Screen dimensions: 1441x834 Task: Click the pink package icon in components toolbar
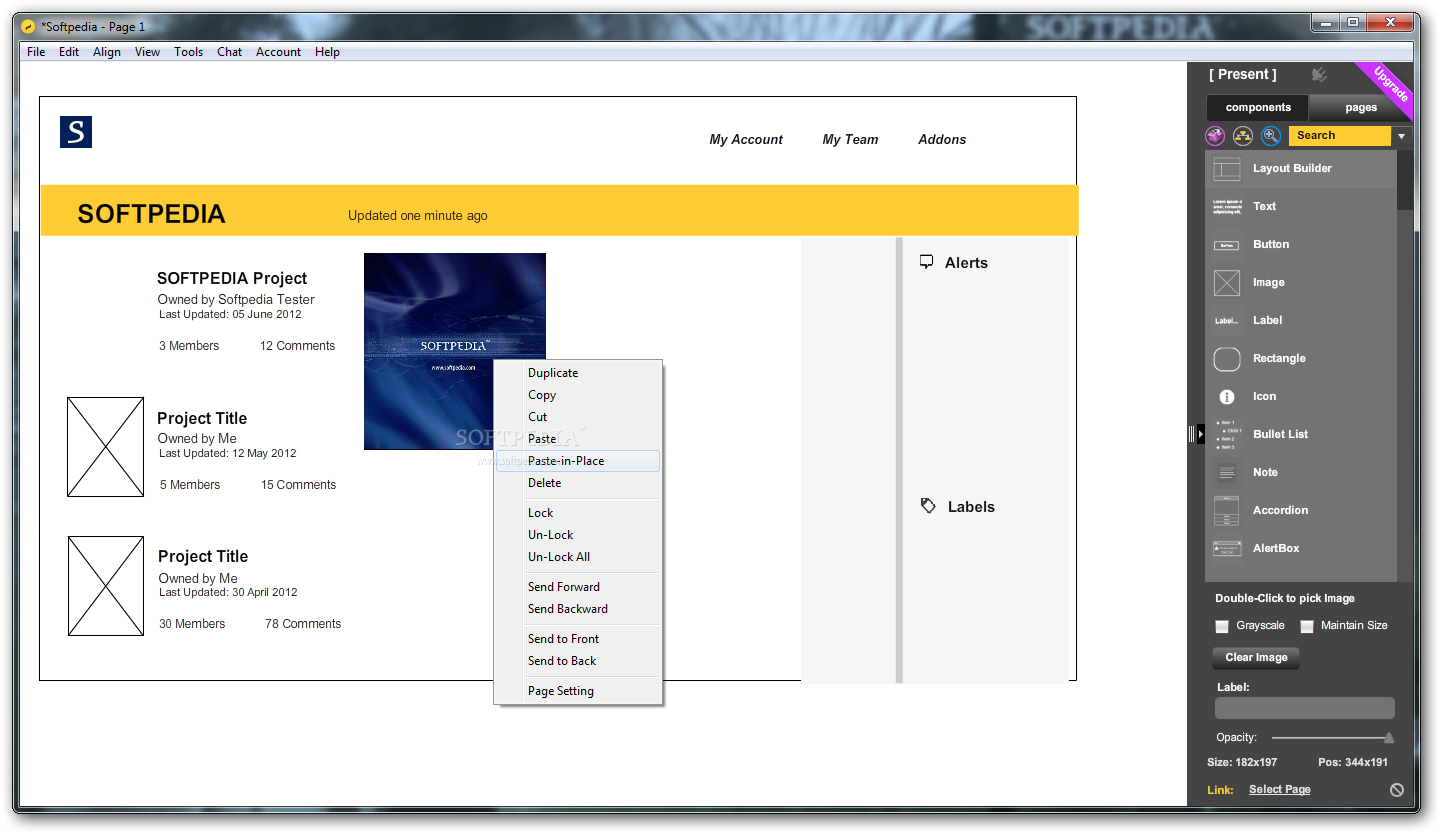1215,136
